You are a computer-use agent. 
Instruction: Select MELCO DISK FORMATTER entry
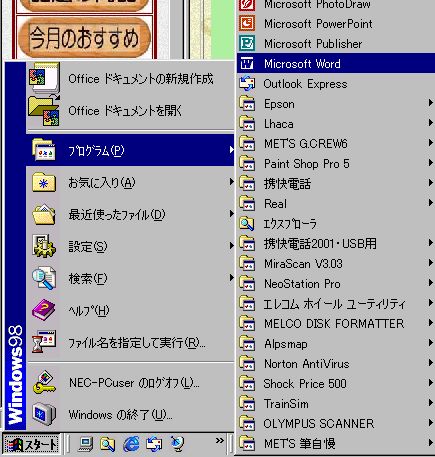pyautogui.click(x=336, y=324)
